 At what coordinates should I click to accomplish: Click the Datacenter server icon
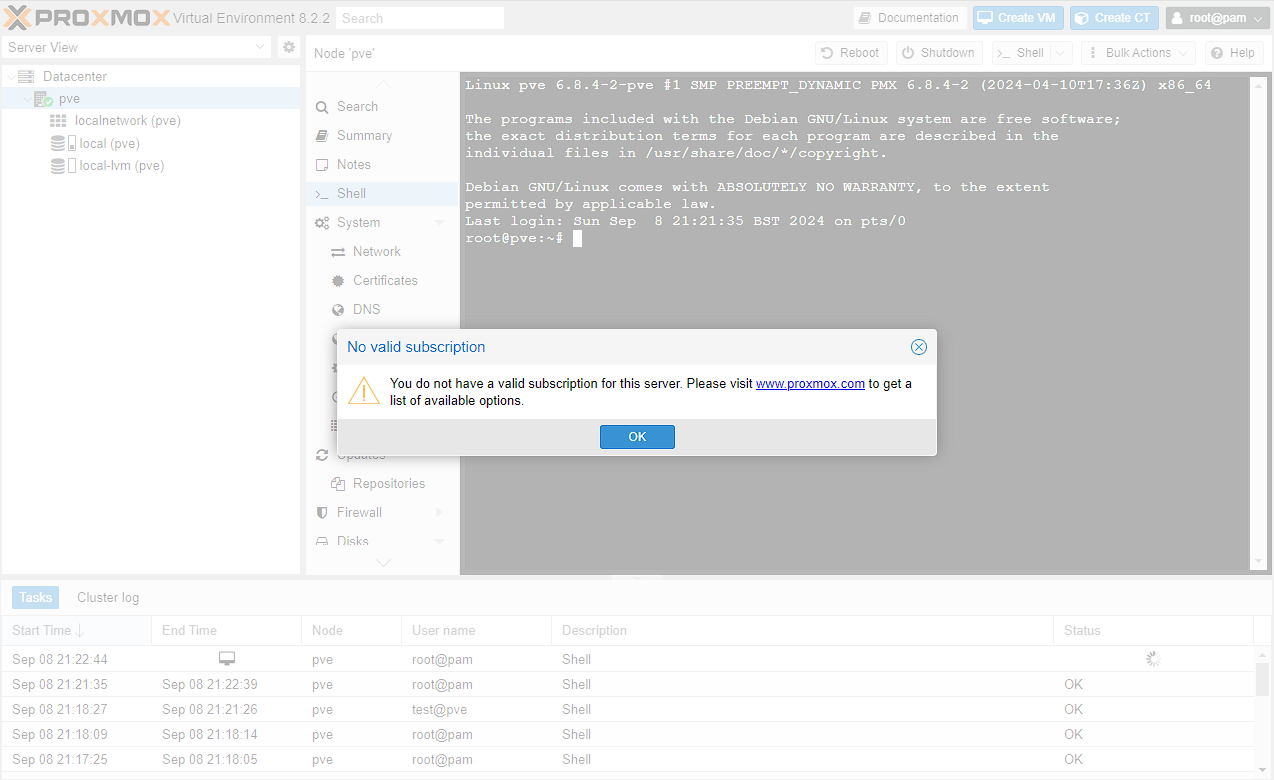coord(26,76)
